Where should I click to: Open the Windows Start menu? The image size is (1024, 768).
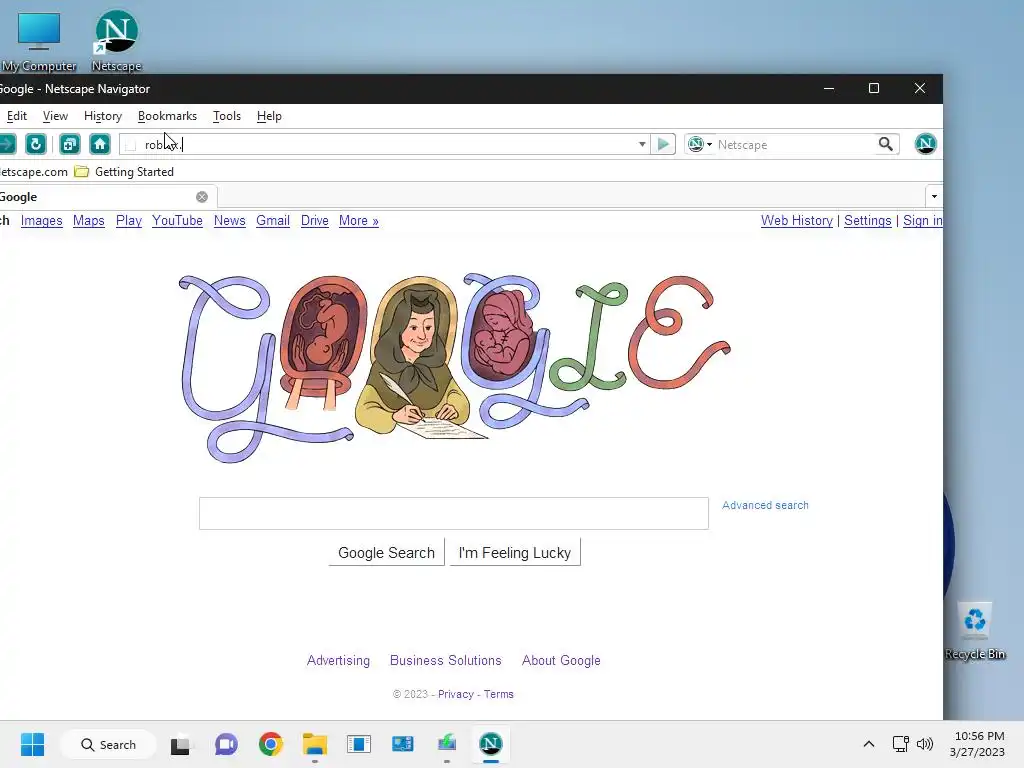tap(32, 744)
